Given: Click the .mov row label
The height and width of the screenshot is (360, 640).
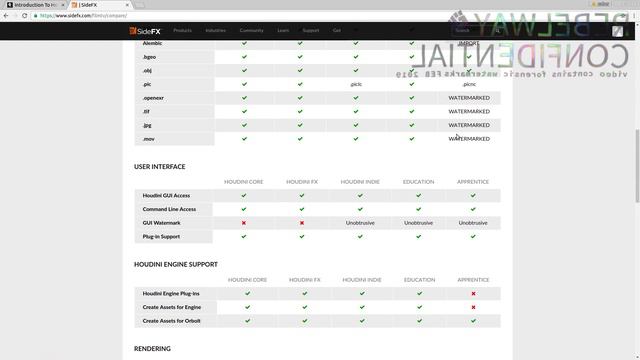Looking at the screenshot, I should 148,139.
